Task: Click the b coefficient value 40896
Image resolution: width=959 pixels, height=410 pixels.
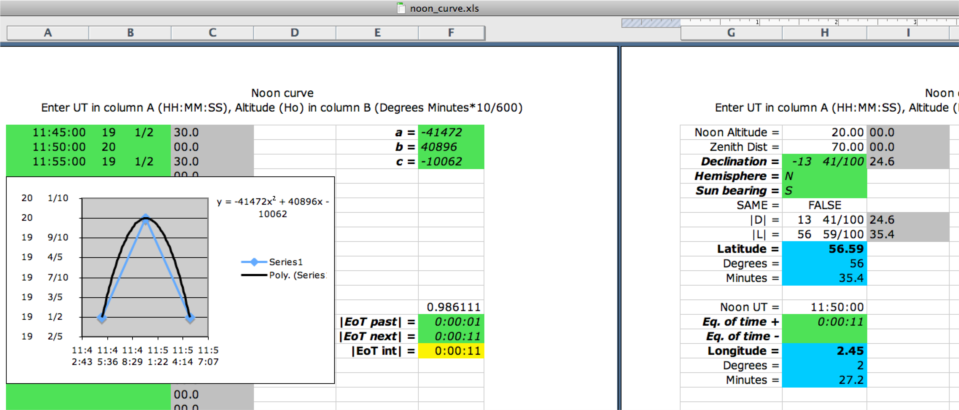Action: click(x=451, y=147)
